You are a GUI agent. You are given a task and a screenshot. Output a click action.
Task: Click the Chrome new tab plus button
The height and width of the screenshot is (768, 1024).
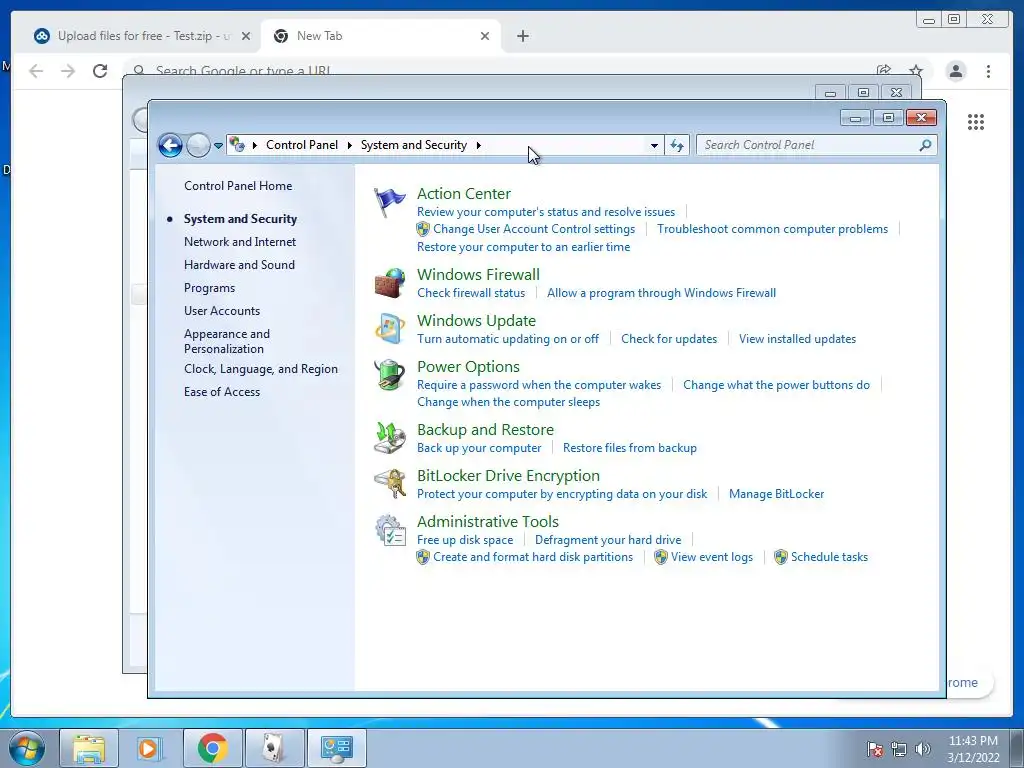tap(522, 36)
